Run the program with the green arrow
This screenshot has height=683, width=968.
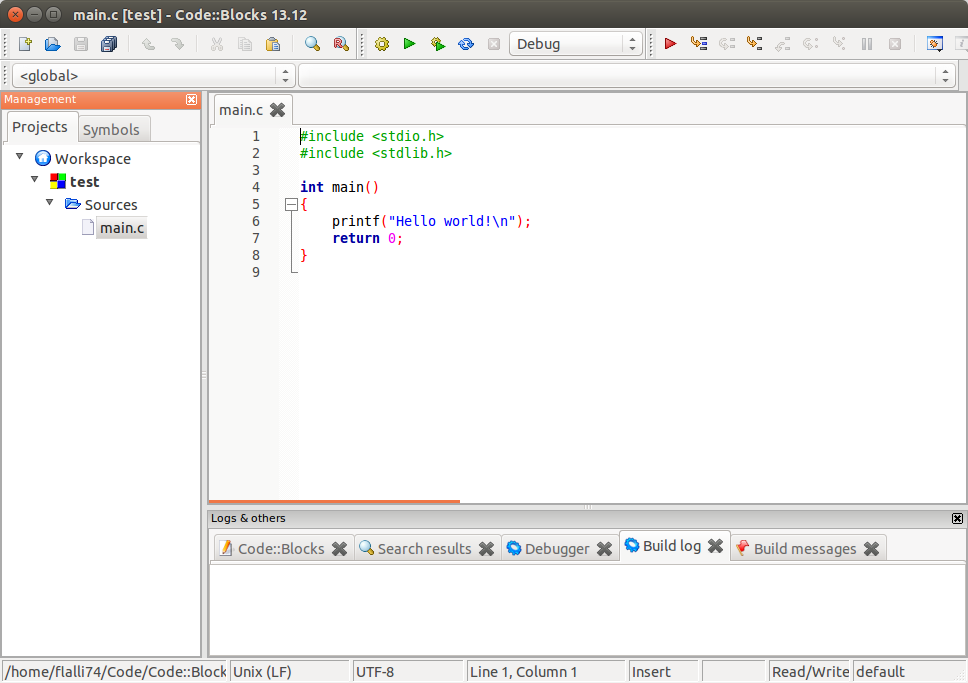pos(409,44)
